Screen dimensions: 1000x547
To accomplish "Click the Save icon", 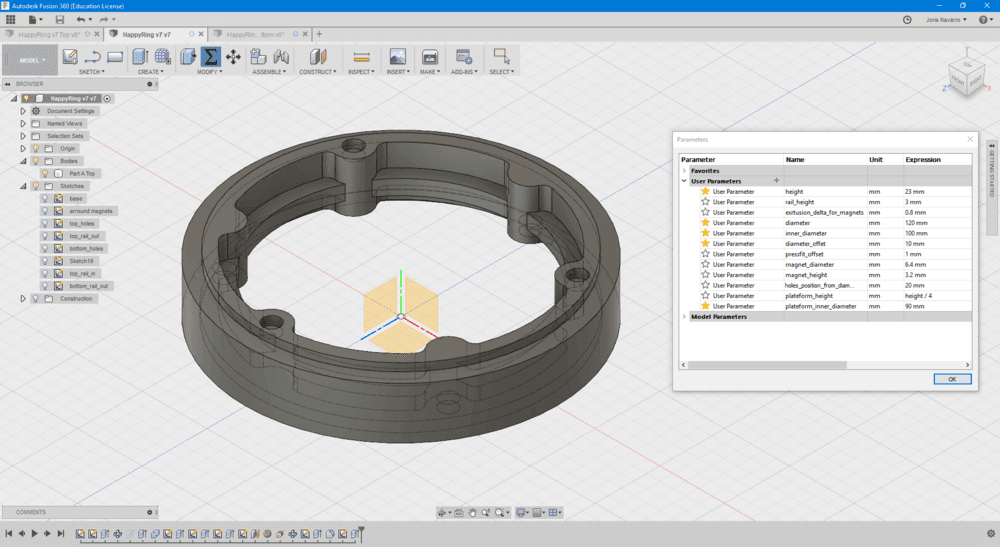I will point(59,20).
